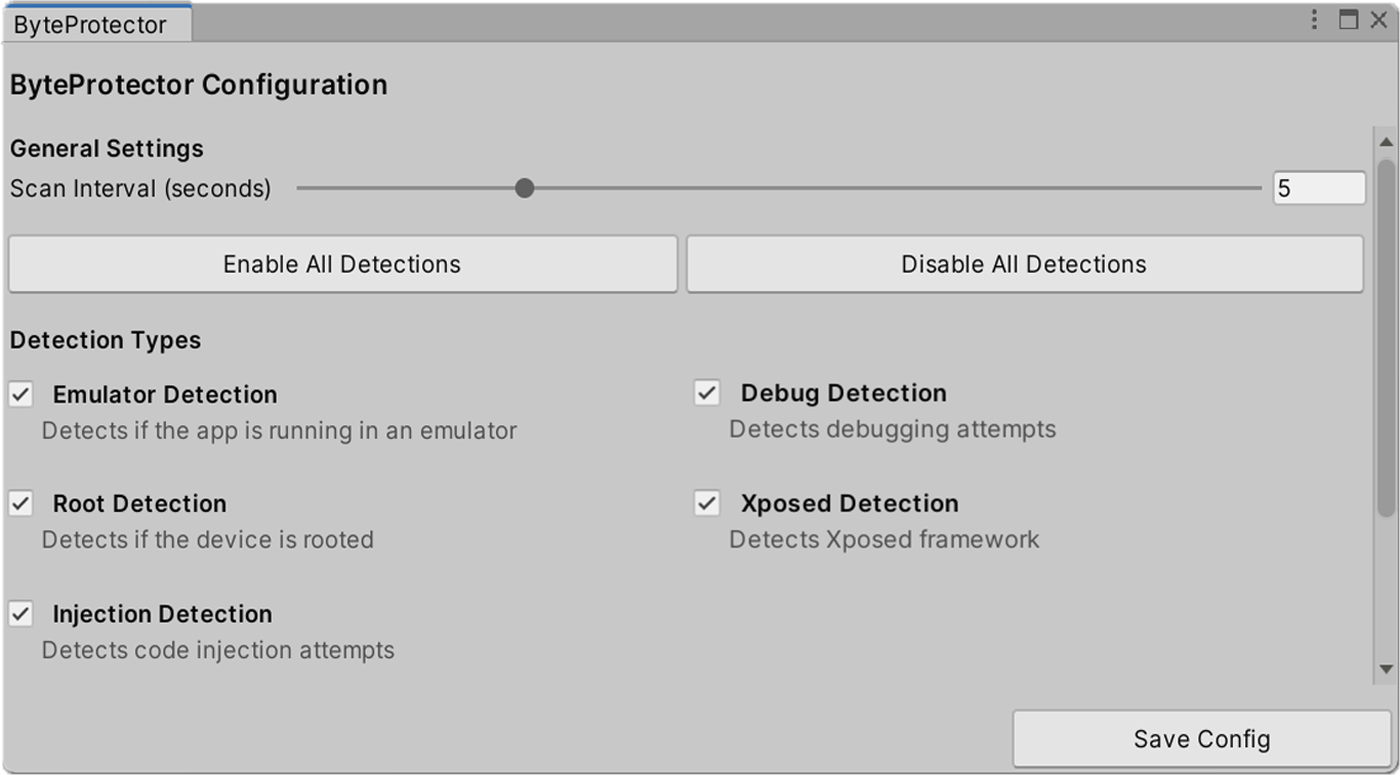Select the ByteProtector tab
Viewport: 1400px width, 775px height.
pyautogui.click(x=95, y=24)
